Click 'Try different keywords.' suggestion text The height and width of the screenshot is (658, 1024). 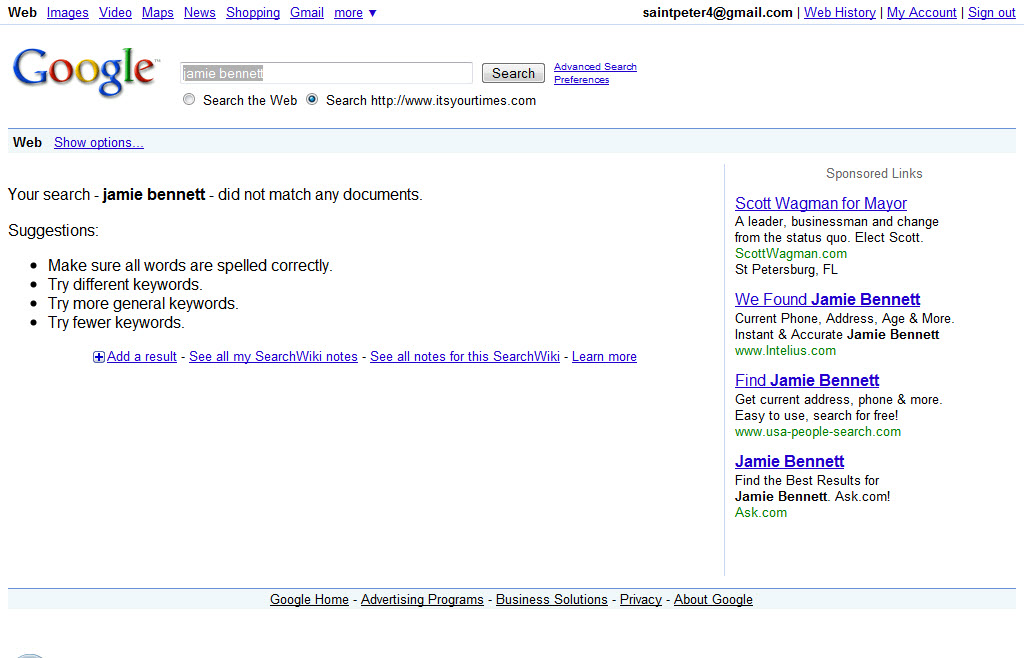tap(125, 285)
